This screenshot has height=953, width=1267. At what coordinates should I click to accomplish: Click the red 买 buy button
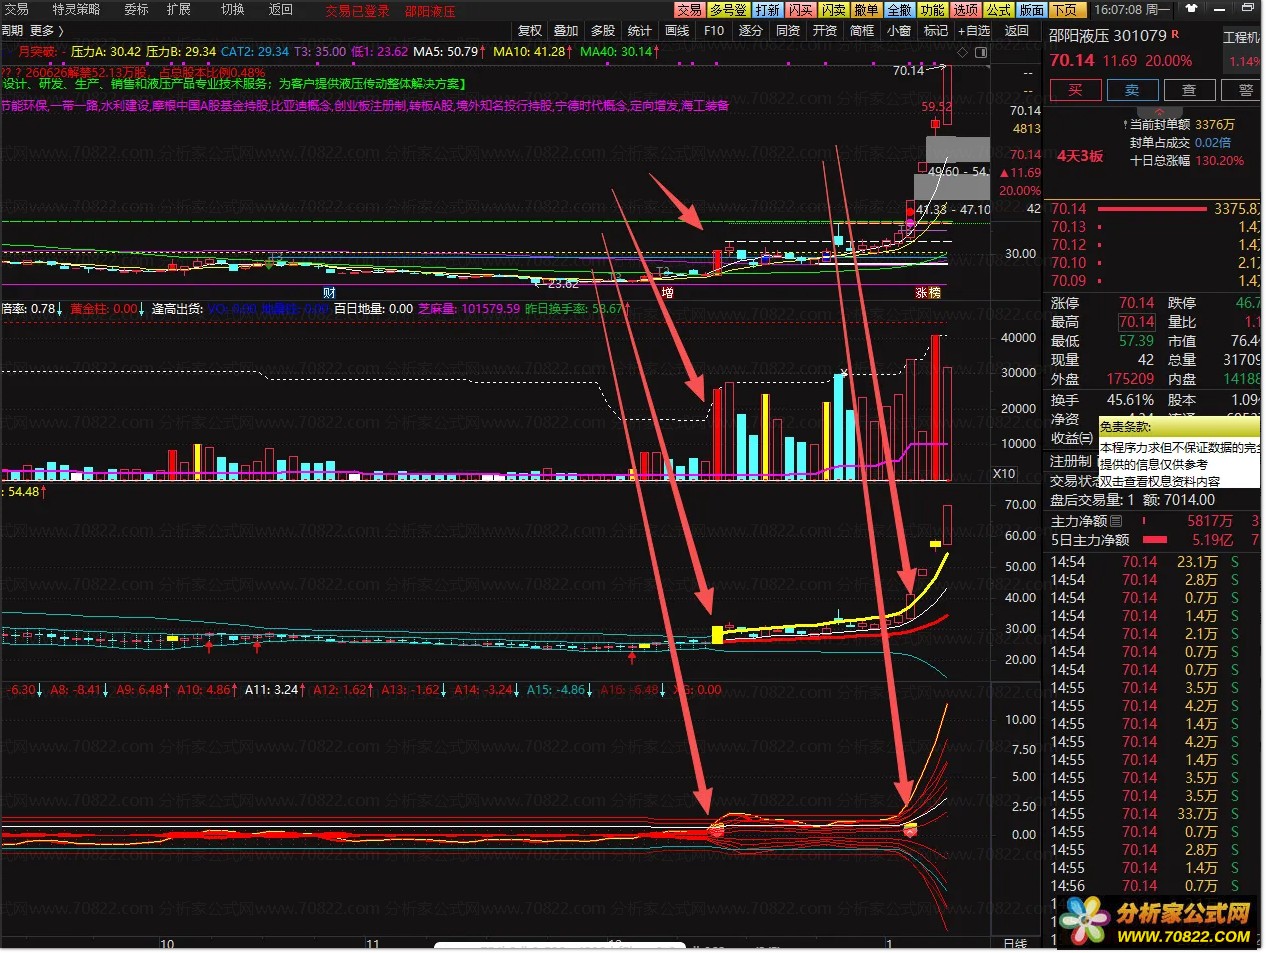pyautogui.click(x=1075, y=90)
